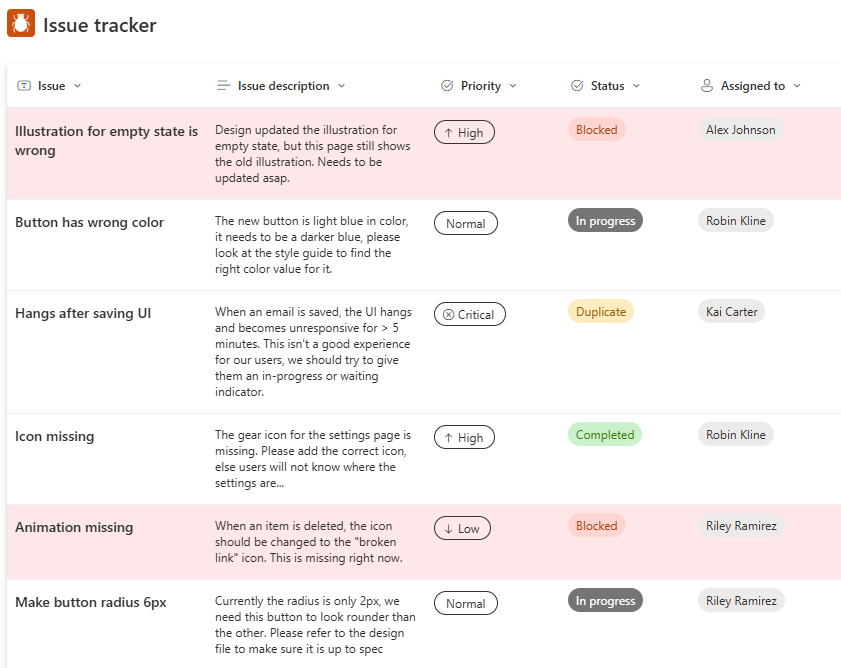
Task: Click the Blocked badge on Illustration row
Action: coord(596,129)
